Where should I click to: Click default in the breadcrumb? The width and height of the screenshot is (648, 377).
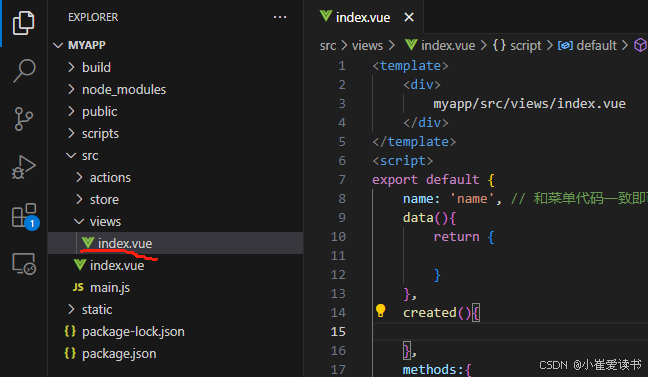596,45
